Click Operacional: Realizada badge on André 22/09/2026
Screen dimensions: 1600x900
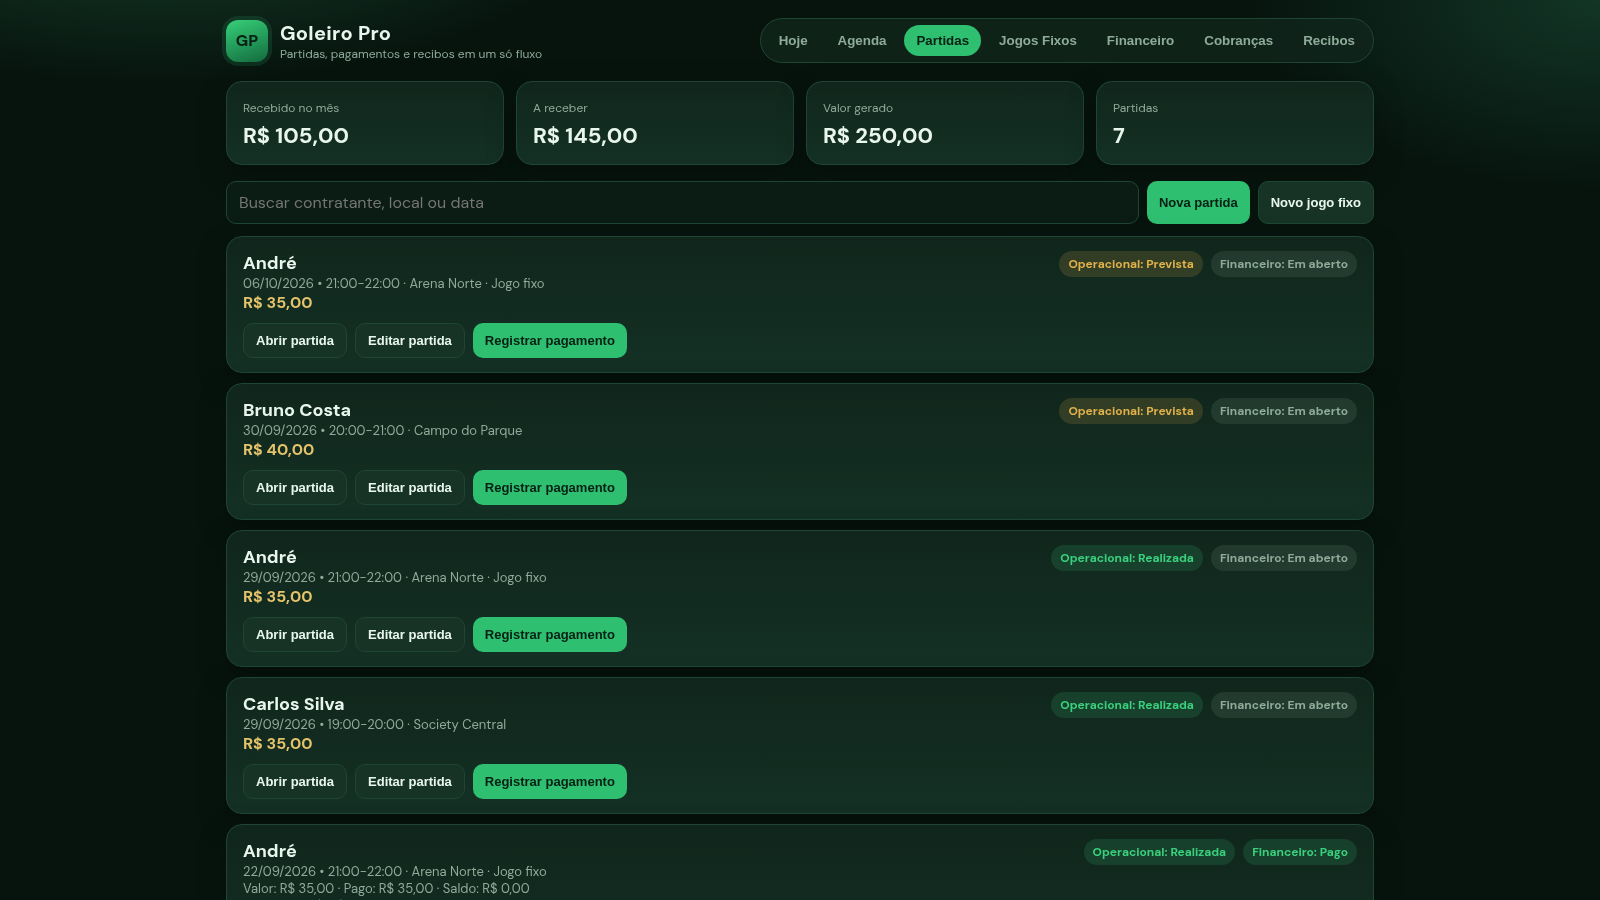(1159, 852)
